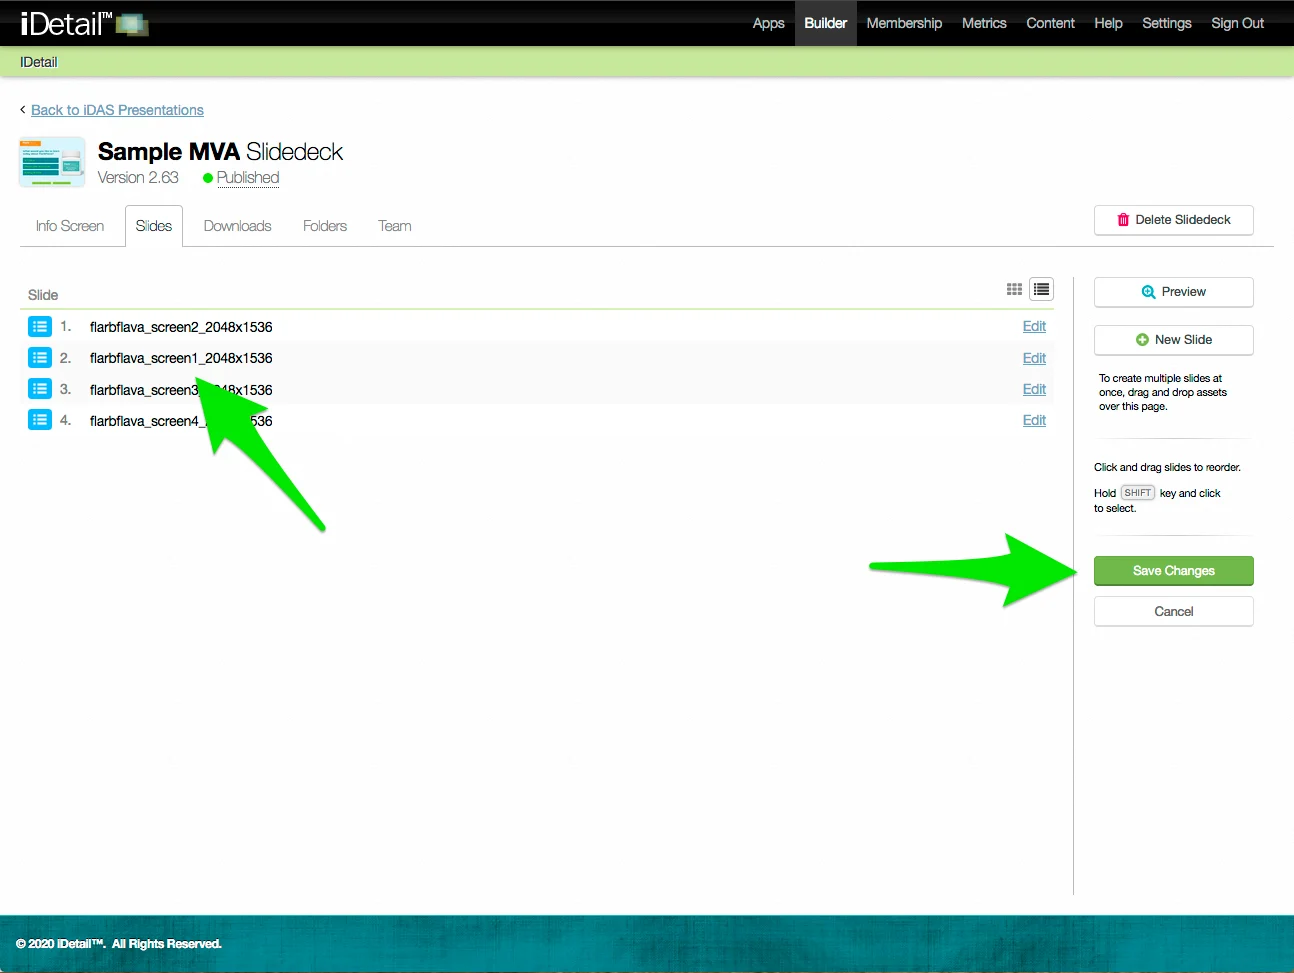
Task: Click the IDetail breadcrumb text
Action: coord(39,62)
